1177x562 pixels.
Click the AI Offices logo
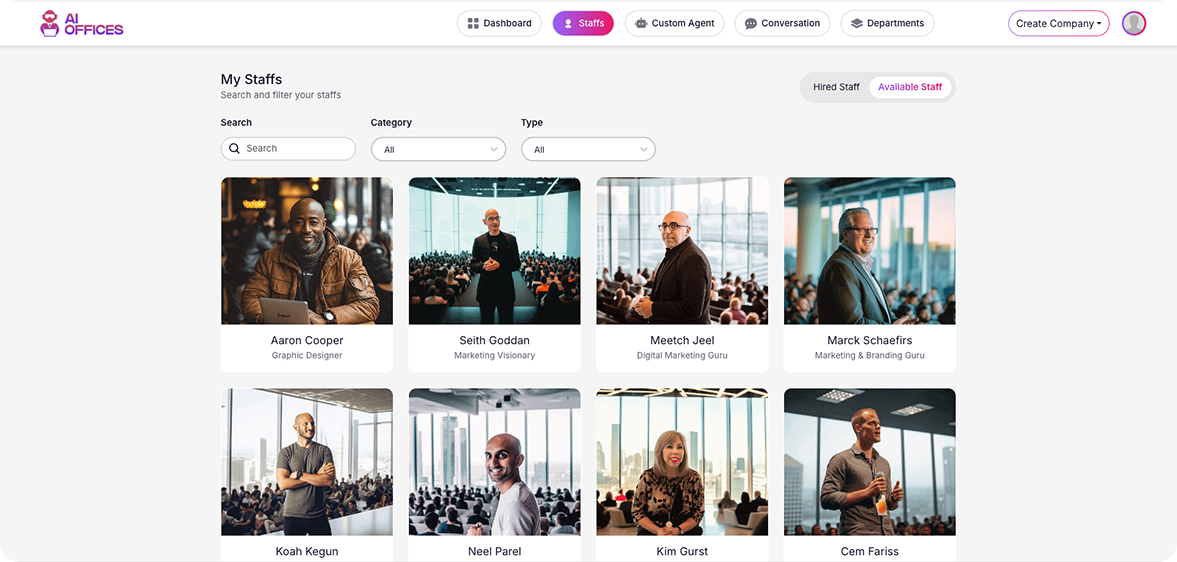[81, 24]
